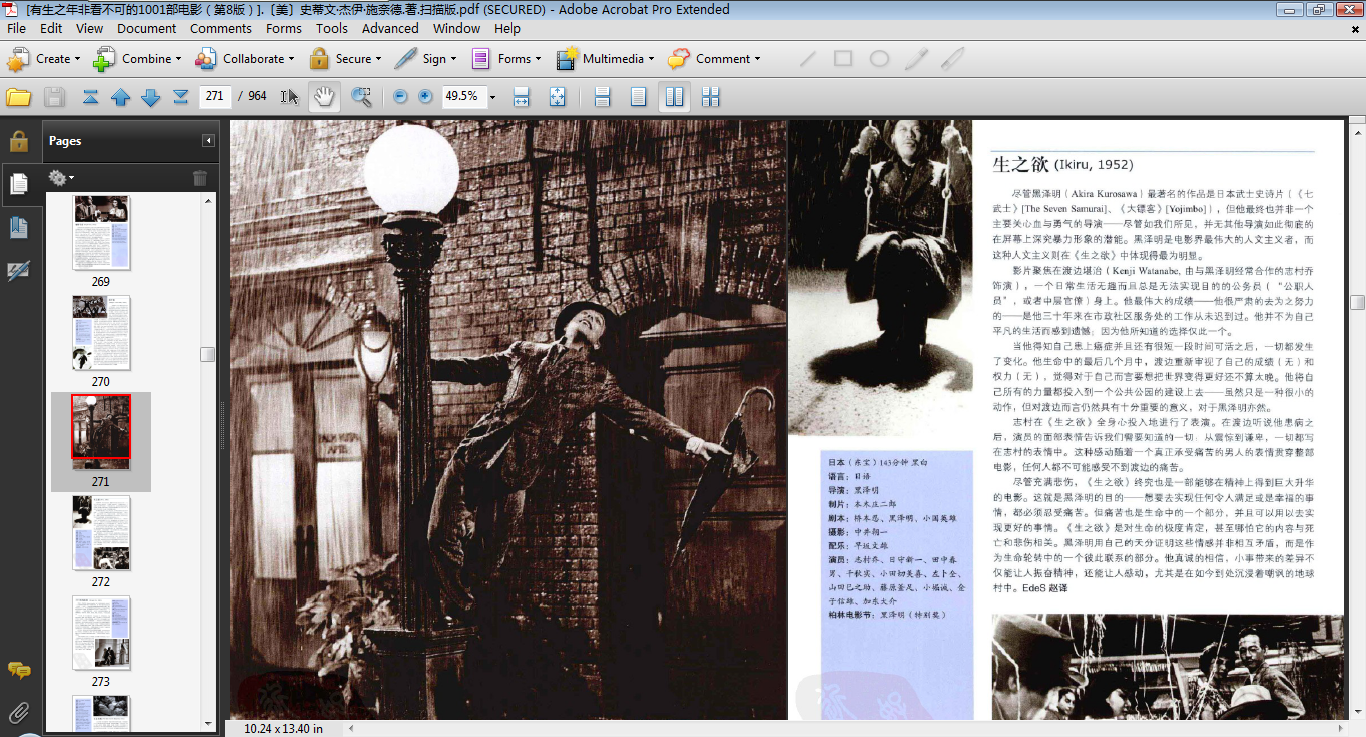The image size is (1366, 737).
Task: Open the Attachments paperclip panel
Action: [x=18, y=713]
